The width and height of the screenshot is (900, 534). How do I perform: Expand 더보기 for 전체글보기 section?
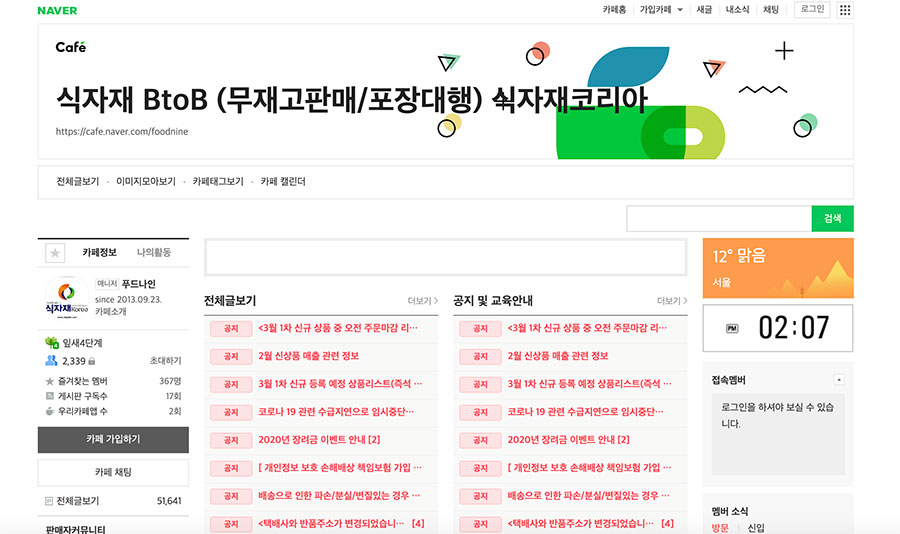422,301
